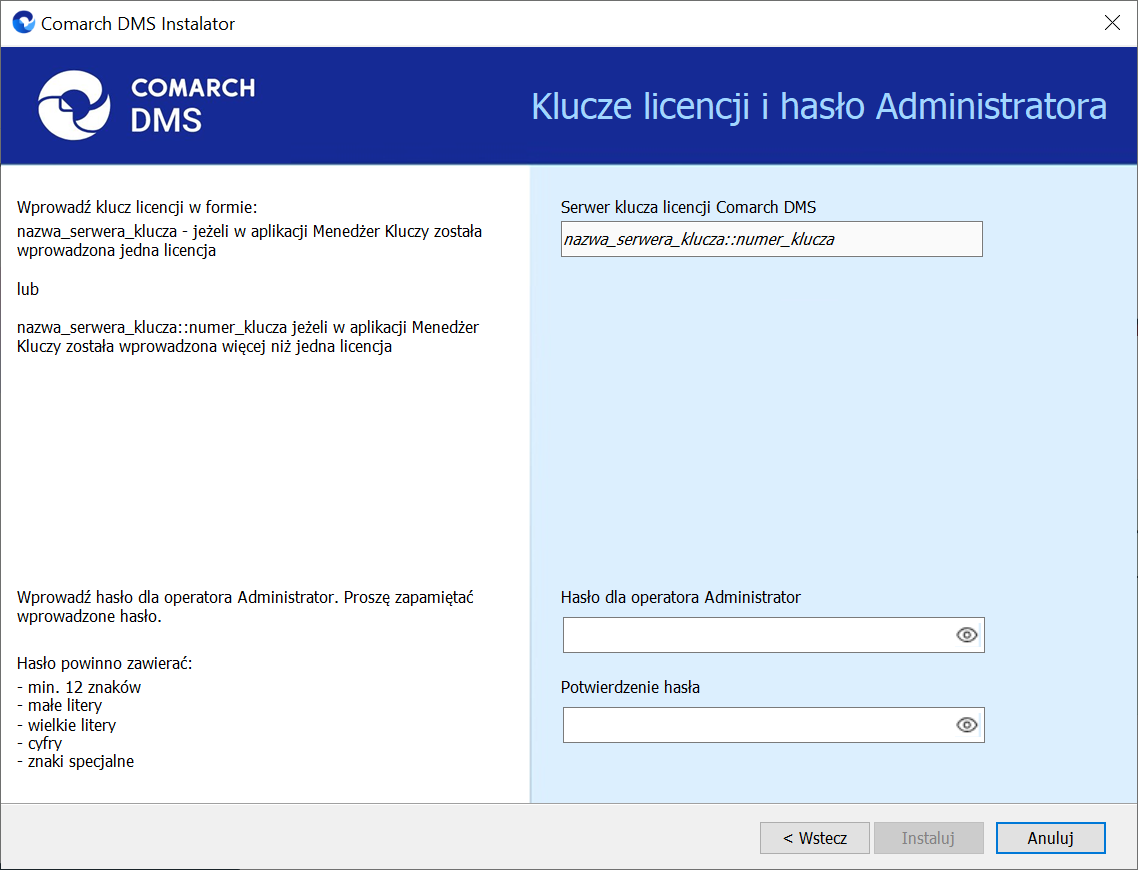
Task: Click the text Hasło powinno zawierać
Action: tap(105, 663)
